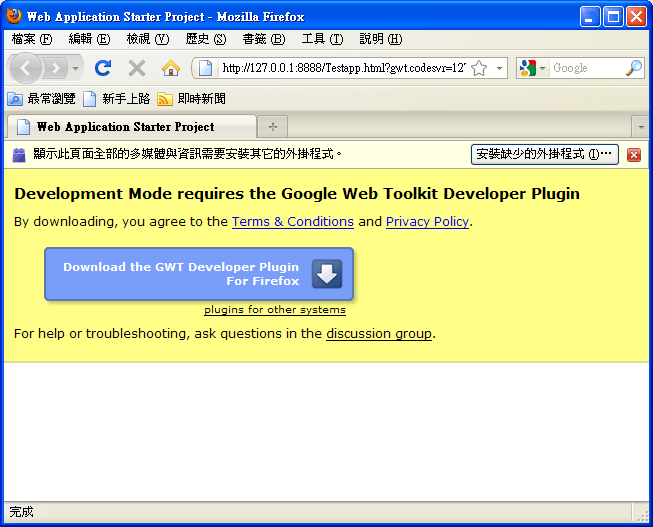Open the 書籤 (B) menu
Viewport: 653px width, 527px height.
tap(264, 39)
